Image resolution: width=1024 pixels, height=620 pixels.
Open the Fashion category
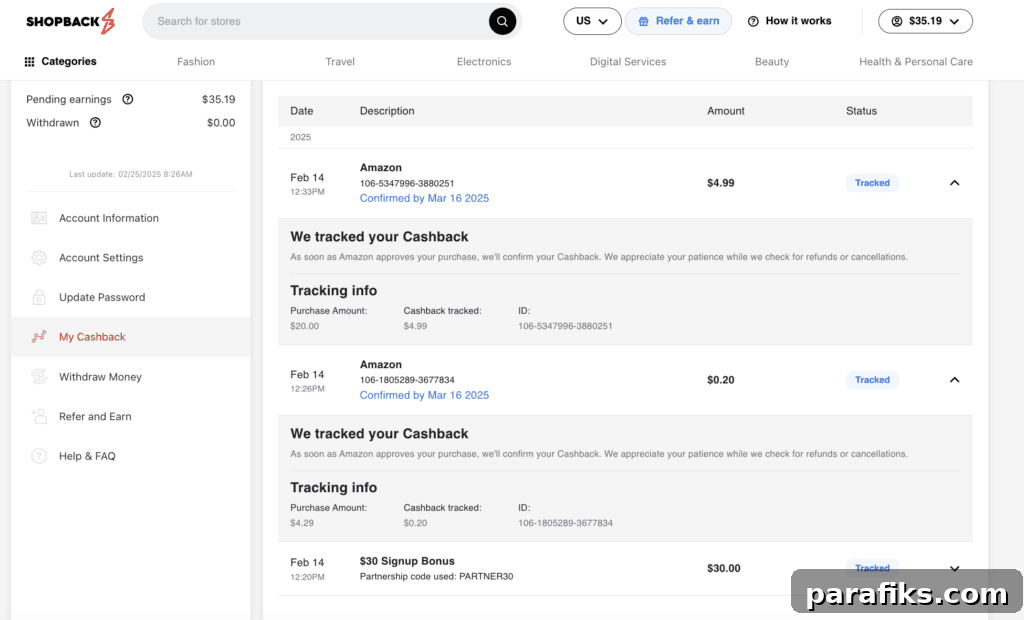(x=196, y=61)
